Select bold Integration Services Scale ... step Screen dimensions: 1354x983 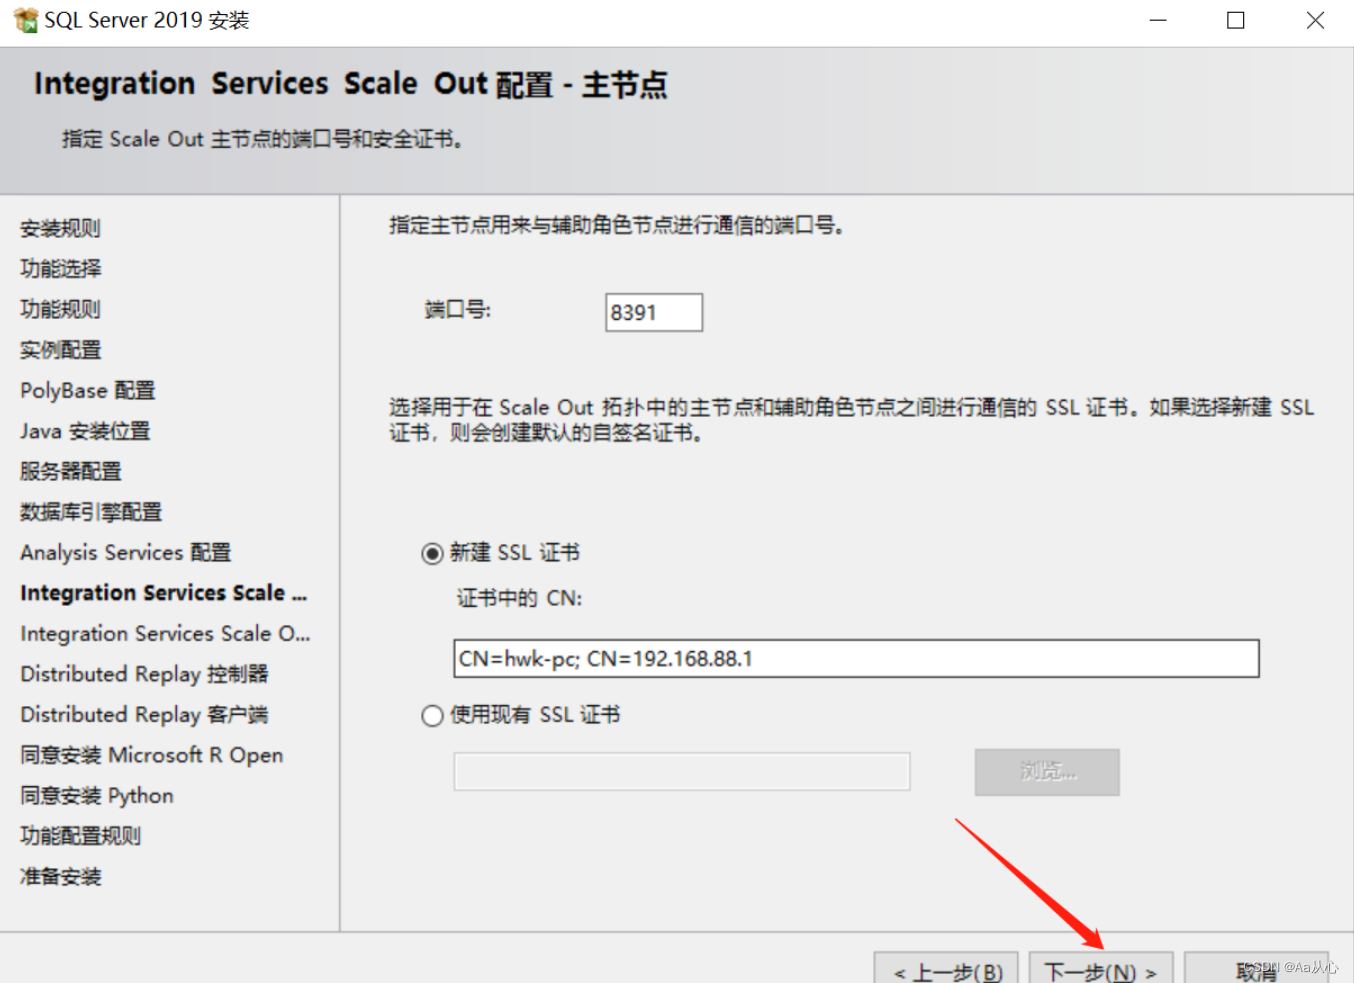(x=164, y=593)
